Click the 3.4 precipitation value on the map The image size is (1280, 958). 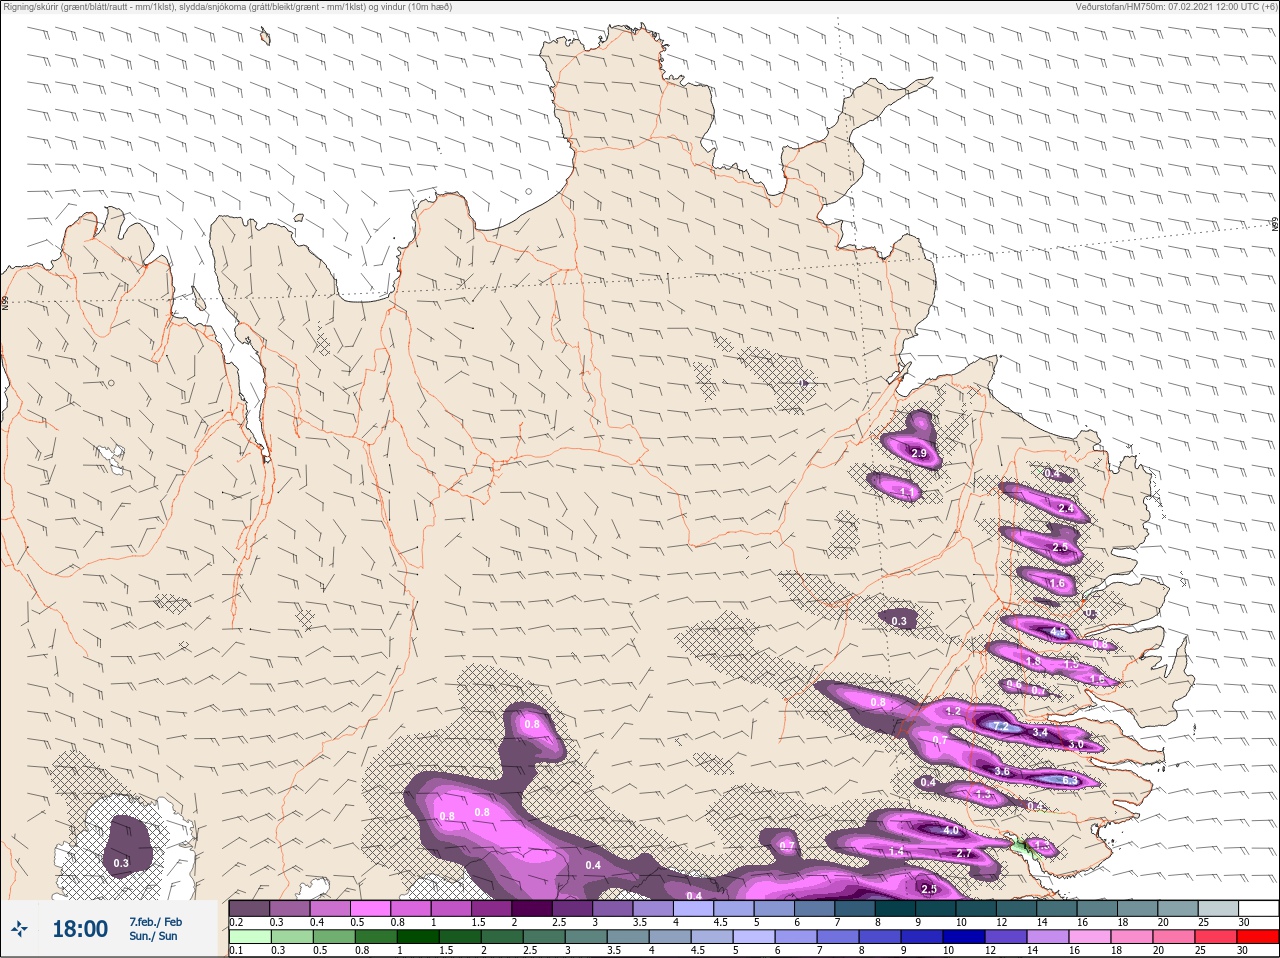(1040, 733)
